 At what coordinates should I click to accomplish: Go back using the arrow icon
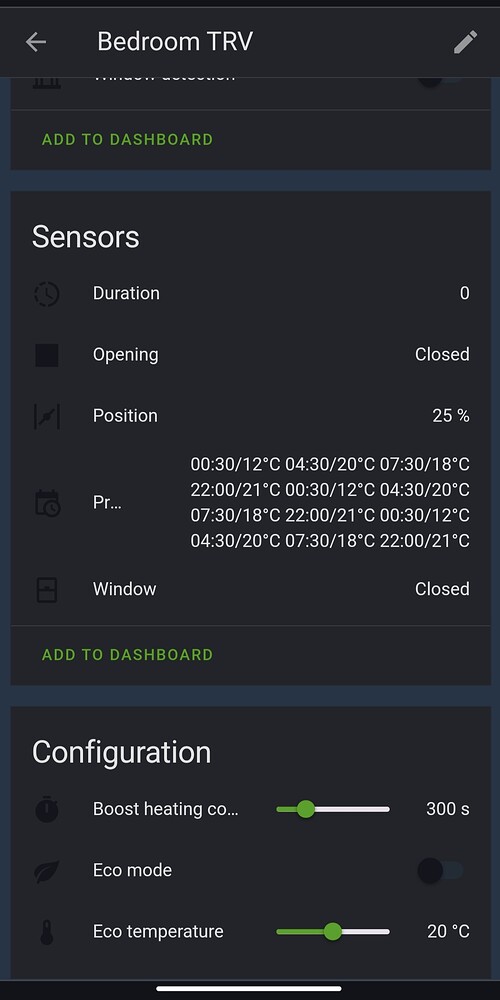(x=36, y=42)
